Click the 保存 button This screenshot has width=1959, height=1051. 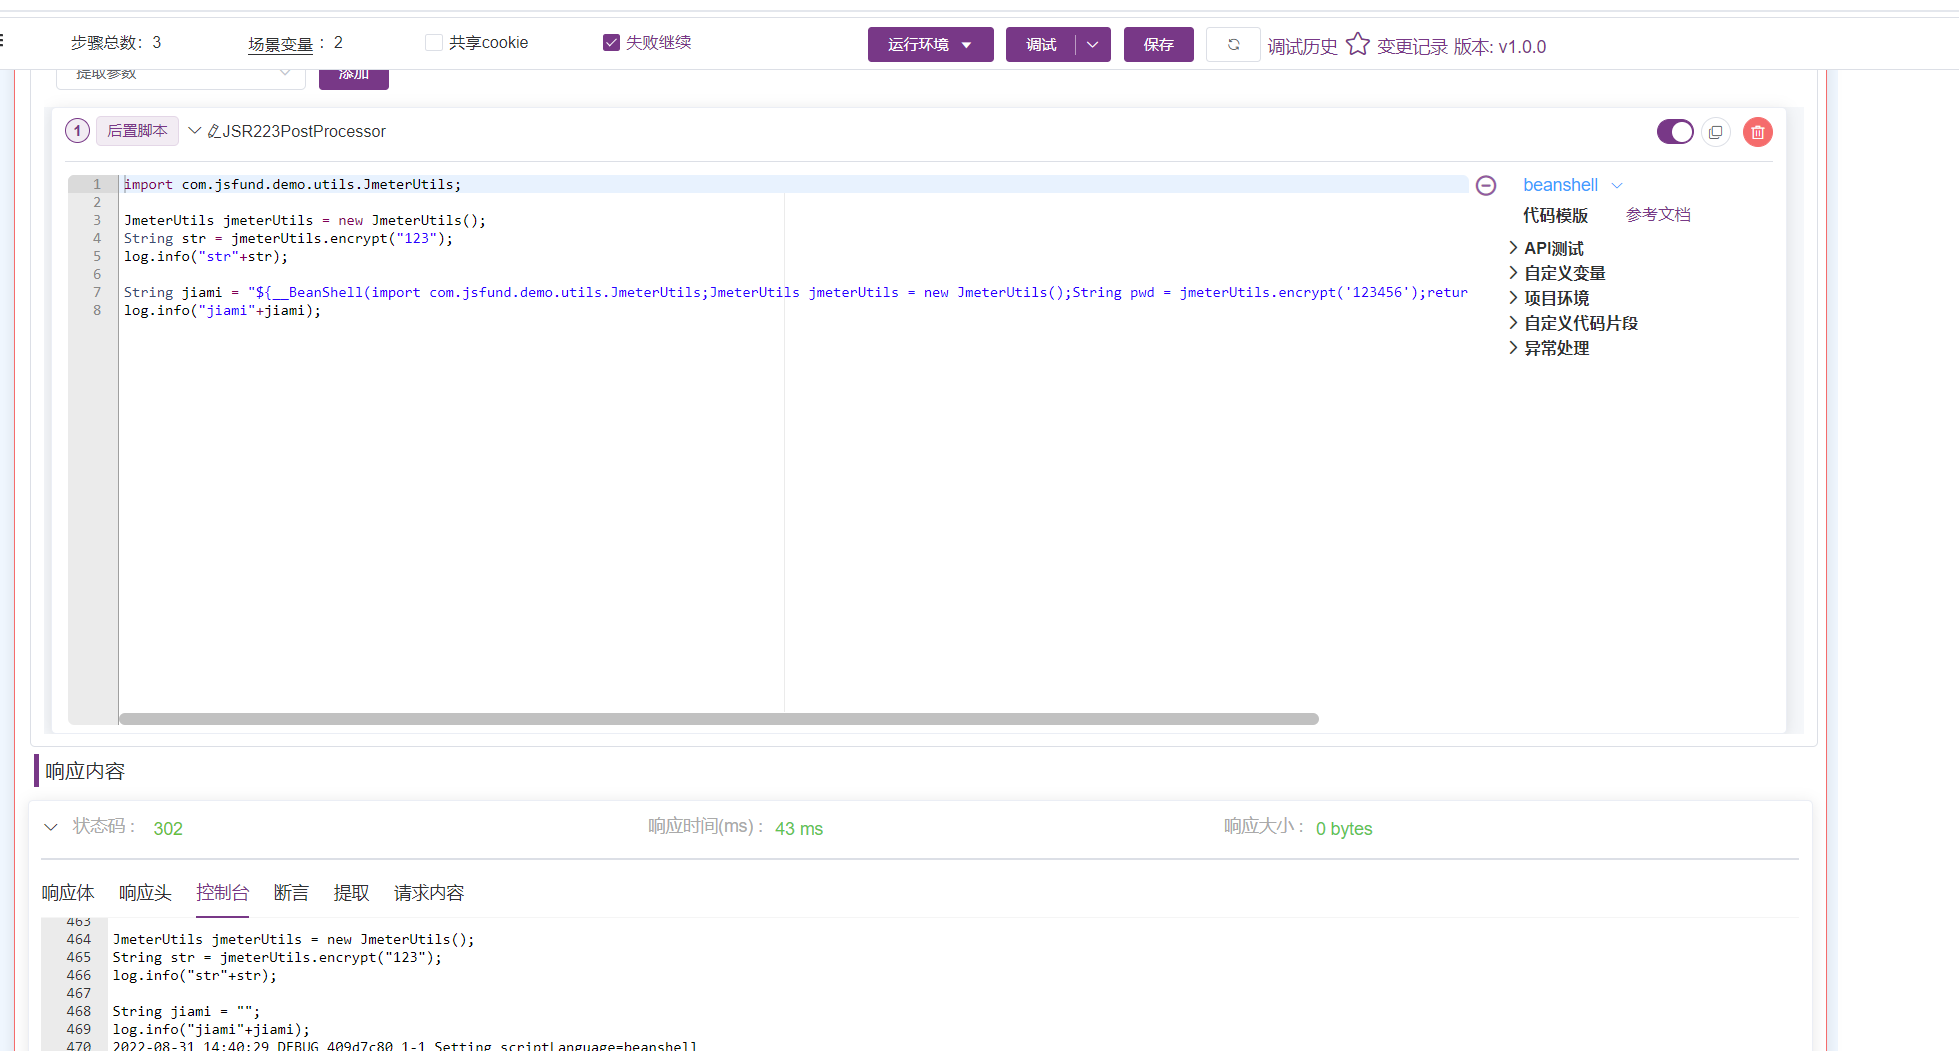pos(1158,44)
